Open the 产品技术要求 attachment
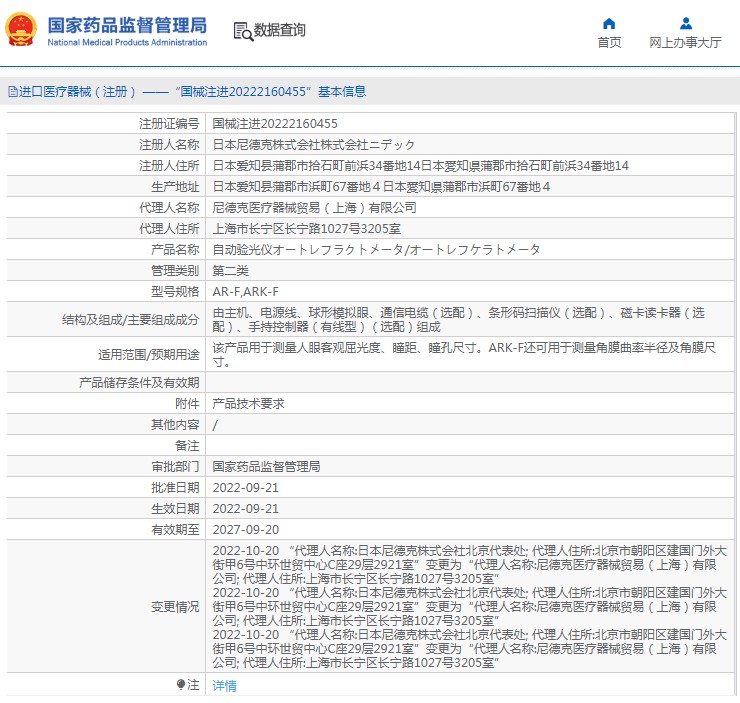The image size is (740, 703). 248,403
